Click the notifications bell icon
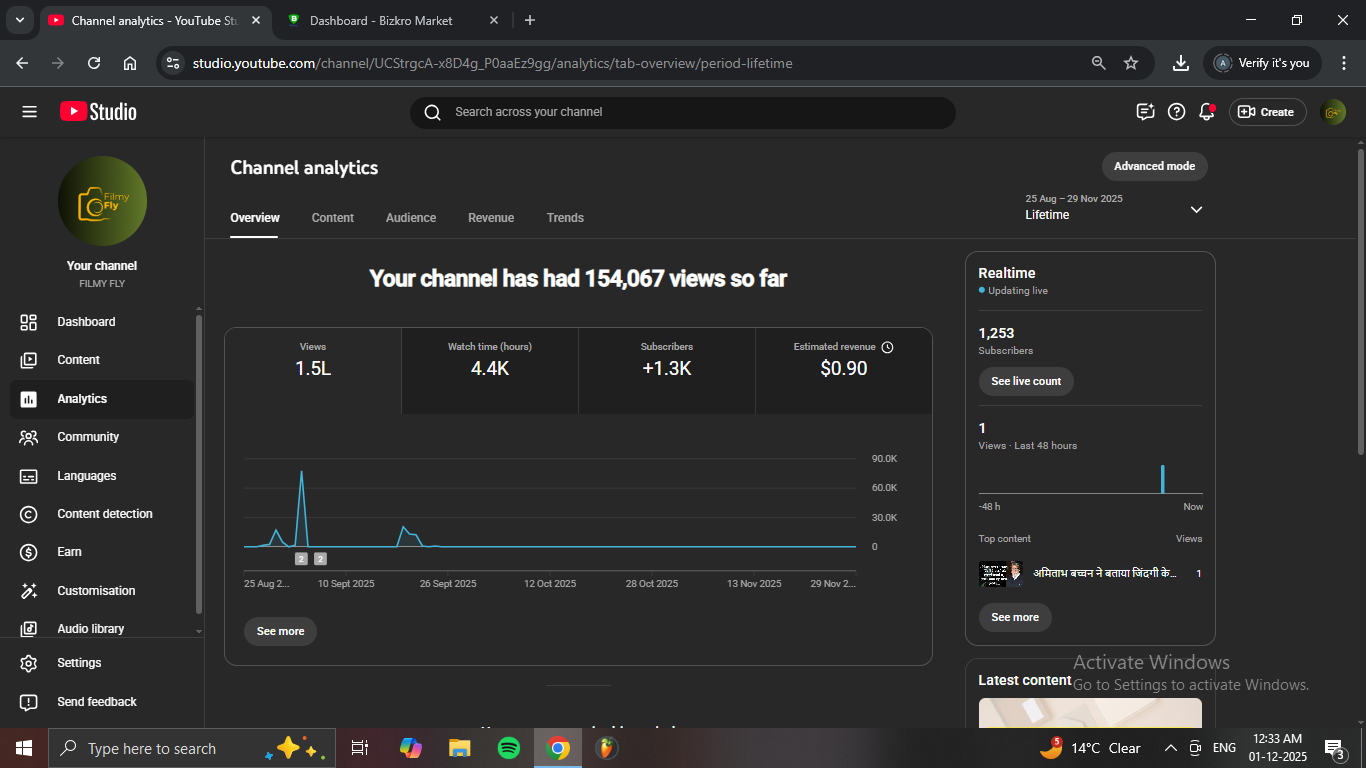Image resolution: width=1366 pixels, height=768 pixels. point(1206,112)
